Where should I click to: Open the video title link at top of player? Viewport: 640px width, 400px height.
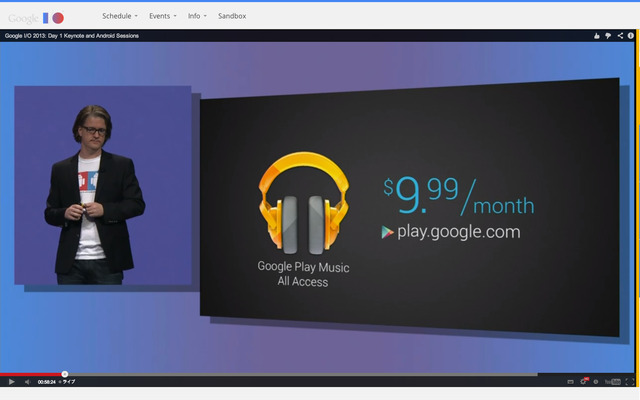click(x=72, y=36)
